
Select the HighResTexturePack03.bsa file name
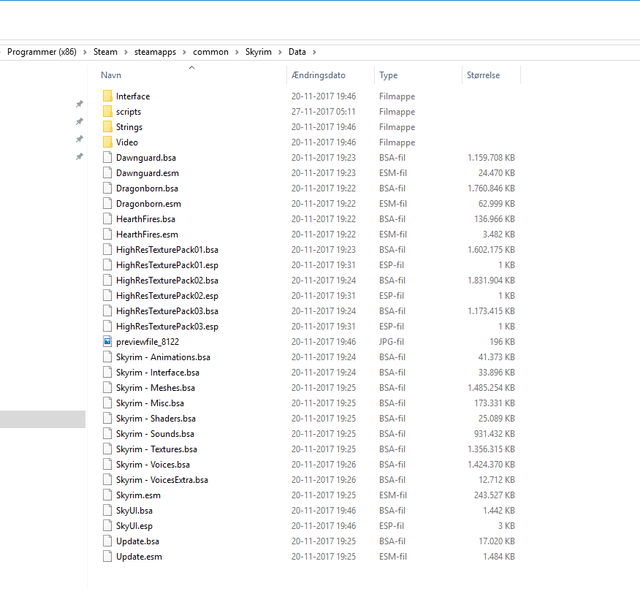click(167, 311)
